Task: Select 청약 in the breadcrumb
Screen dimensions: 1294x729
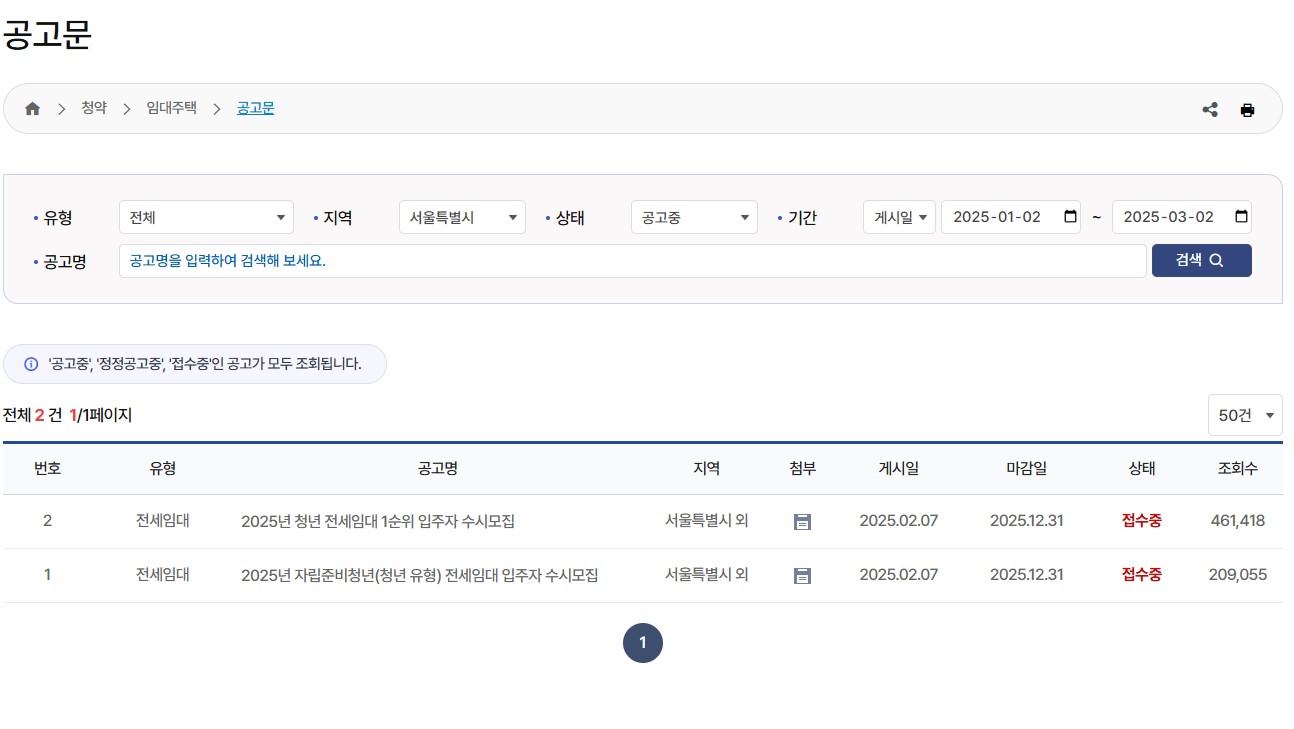Action: click(93, 108)
